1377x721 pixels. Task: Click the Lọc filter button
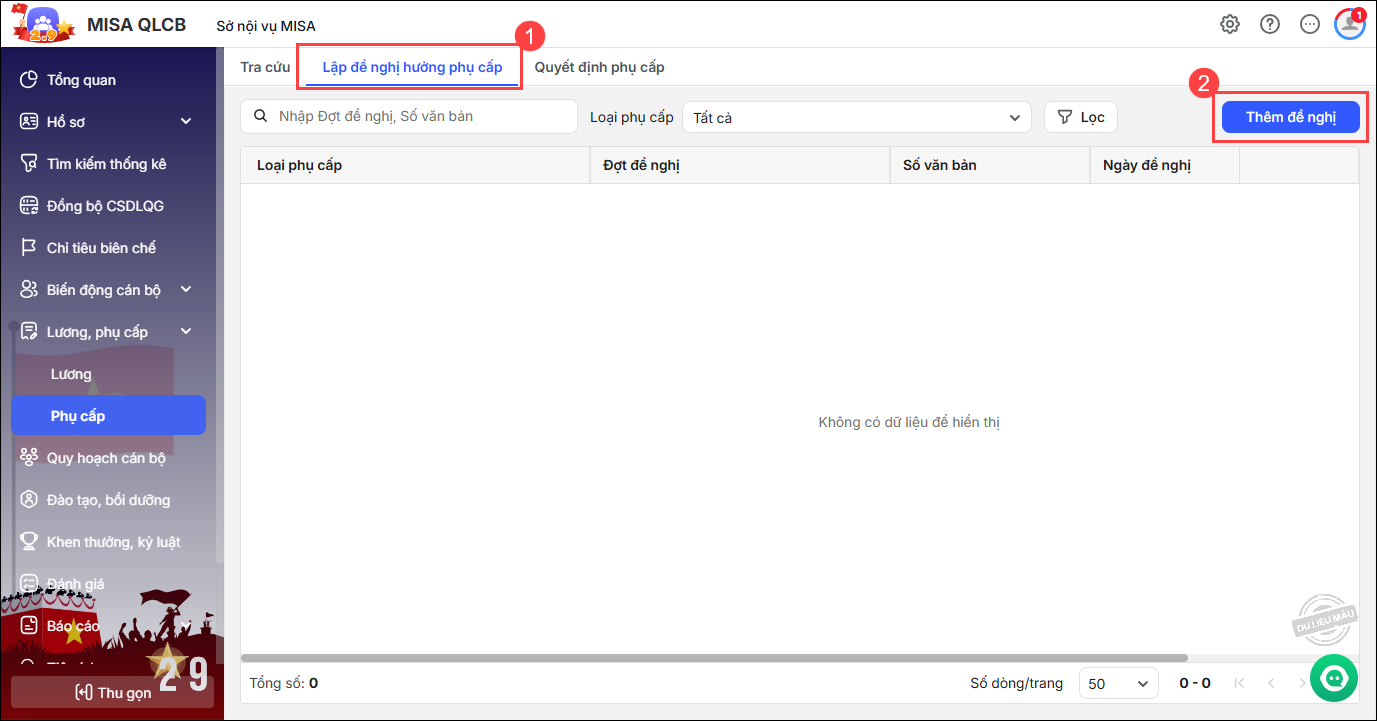[x=1080, y=117]
